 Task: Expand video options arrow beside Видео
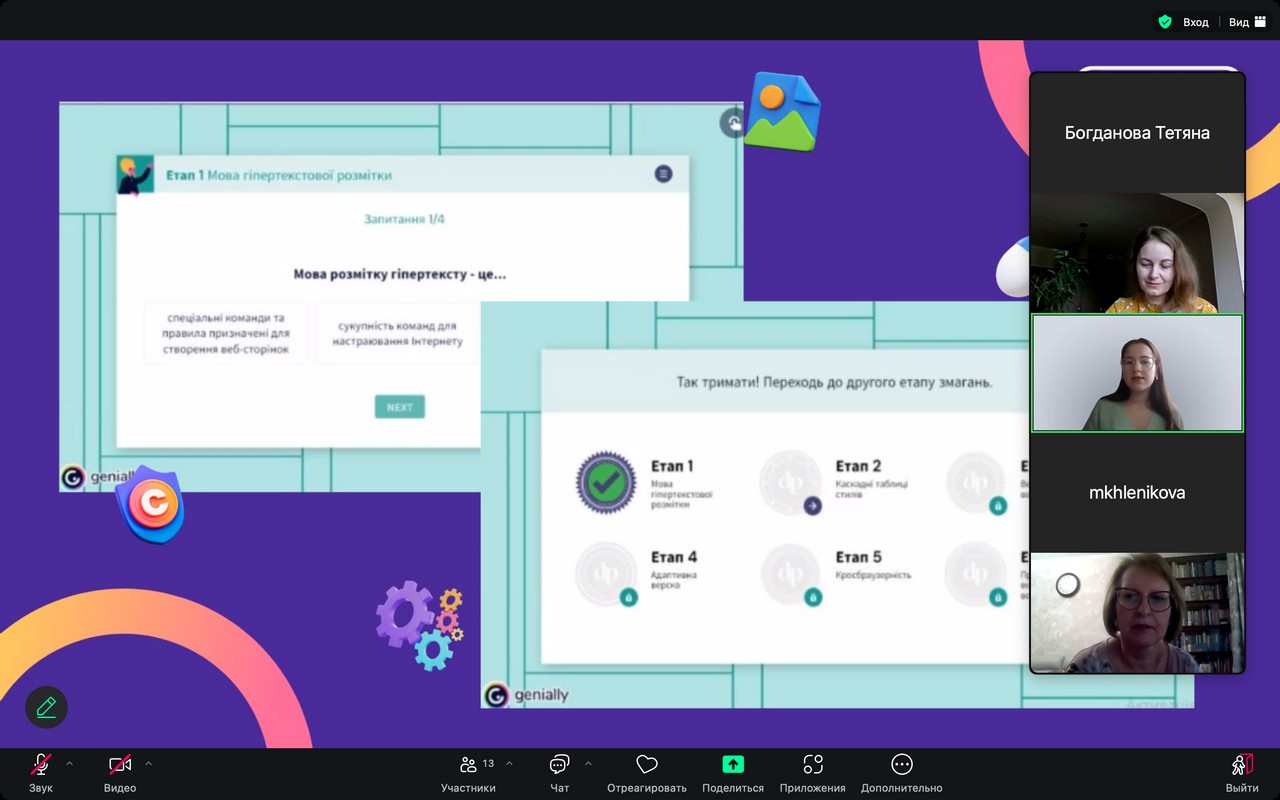[148, 764]
